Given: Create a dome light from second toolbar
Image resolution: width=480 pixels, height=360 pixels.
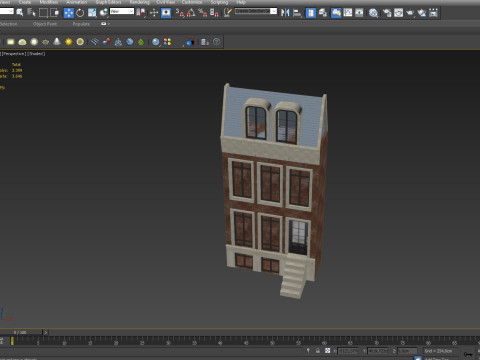Looking at the screenshot, I should point(22,42).
